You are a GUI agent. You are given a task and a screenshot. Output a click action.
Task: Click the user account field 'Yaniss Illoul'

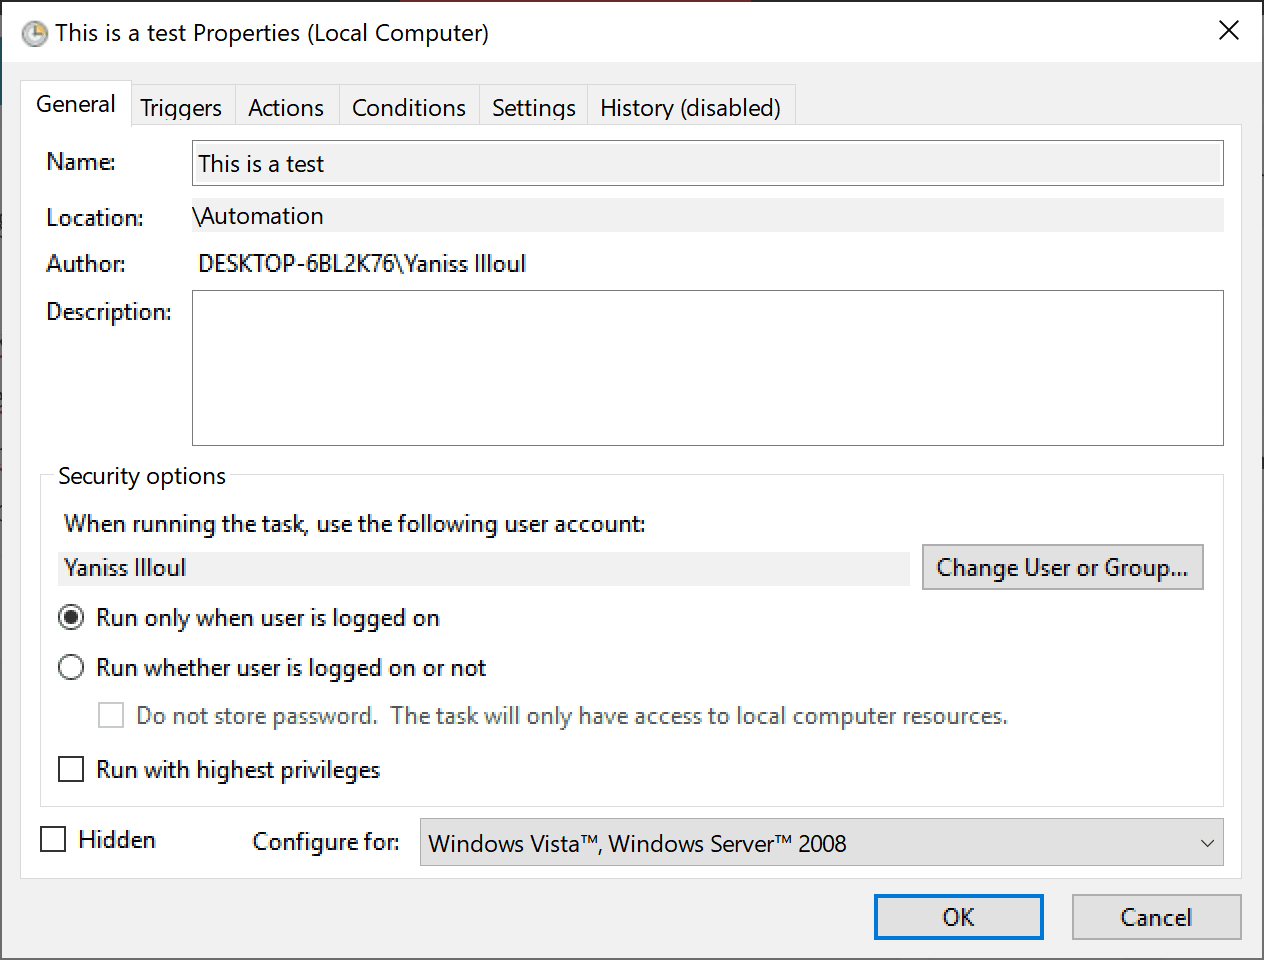(484, 568)
